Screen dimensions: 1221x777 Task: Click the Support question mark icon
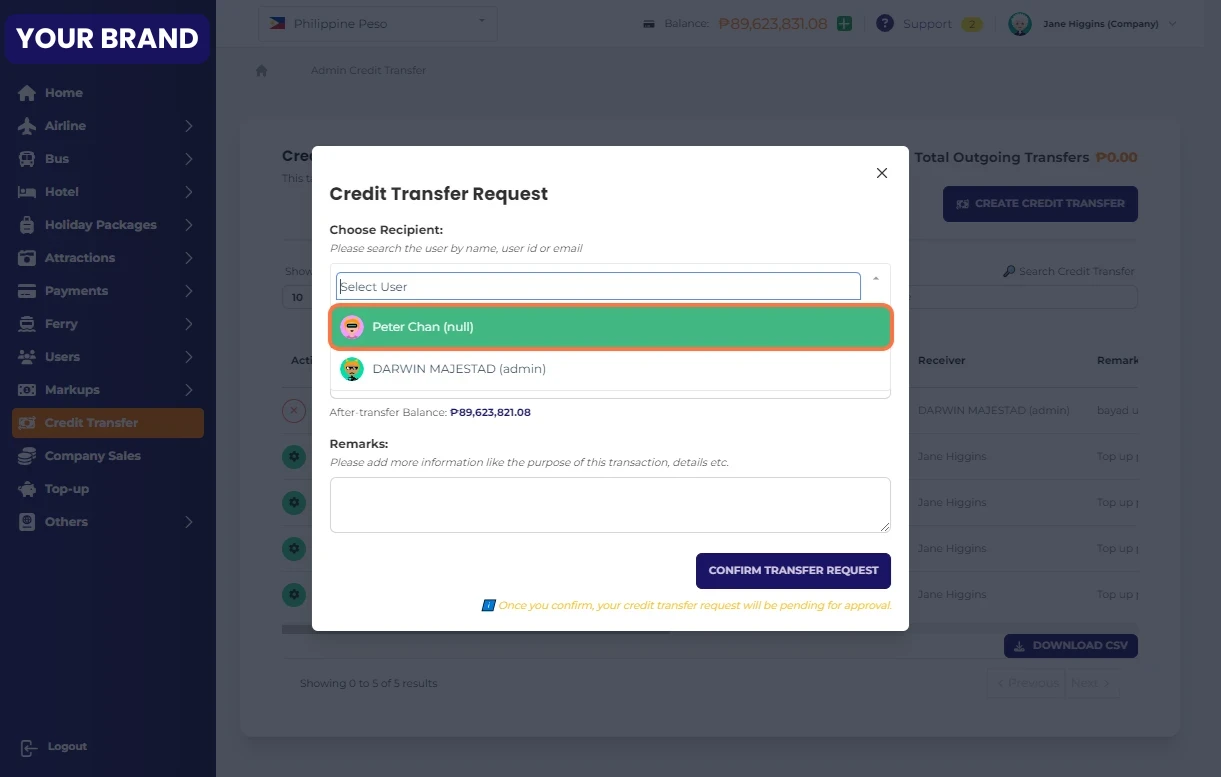tap(884, 24)
